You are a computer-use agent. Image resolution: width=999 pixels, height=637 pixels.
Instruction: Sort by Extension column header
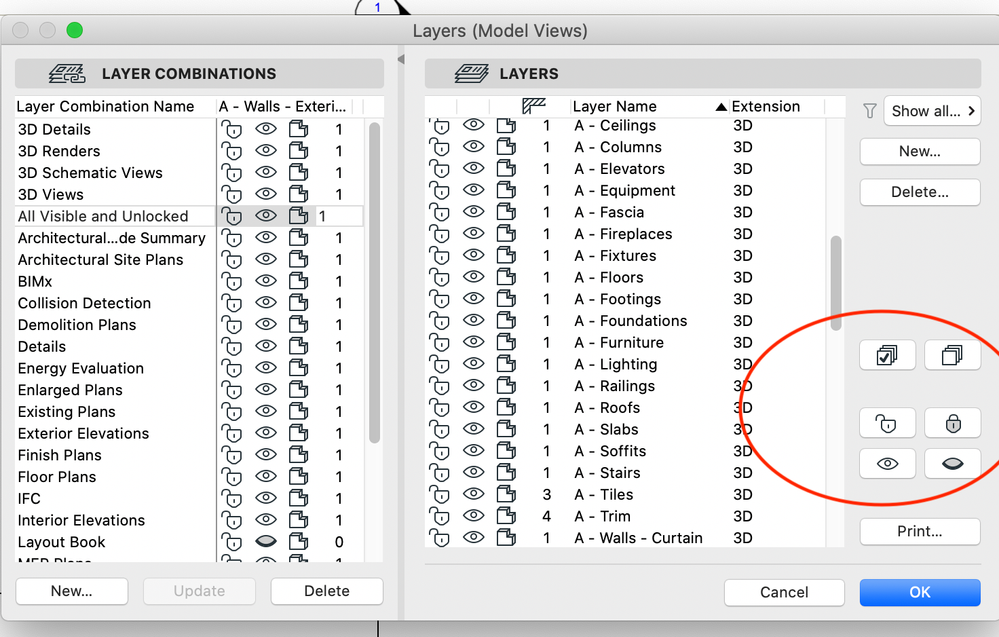click(777, 106)
